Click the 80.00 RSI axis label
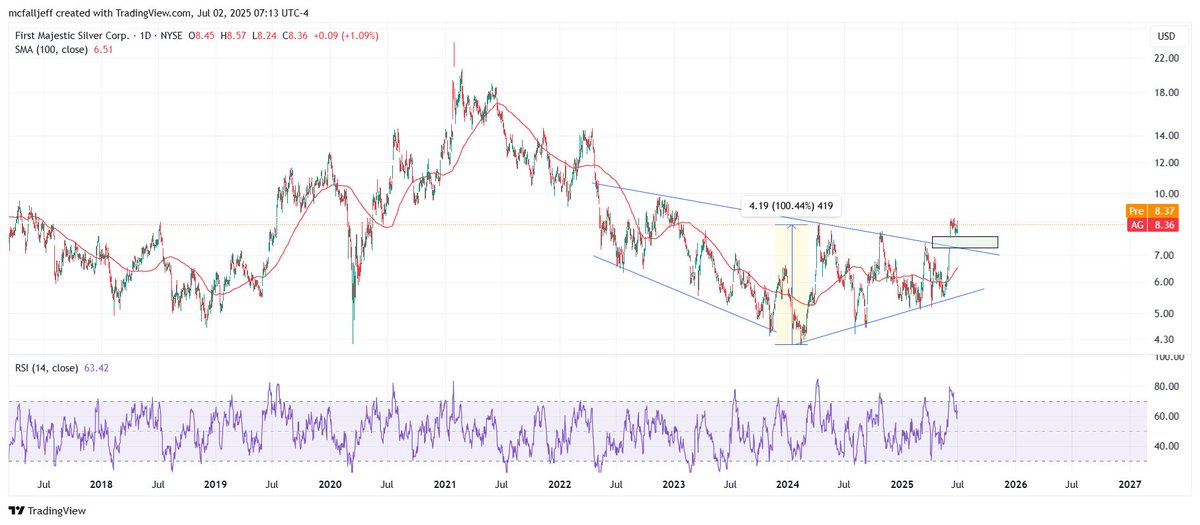 [x=1167, y=386]
